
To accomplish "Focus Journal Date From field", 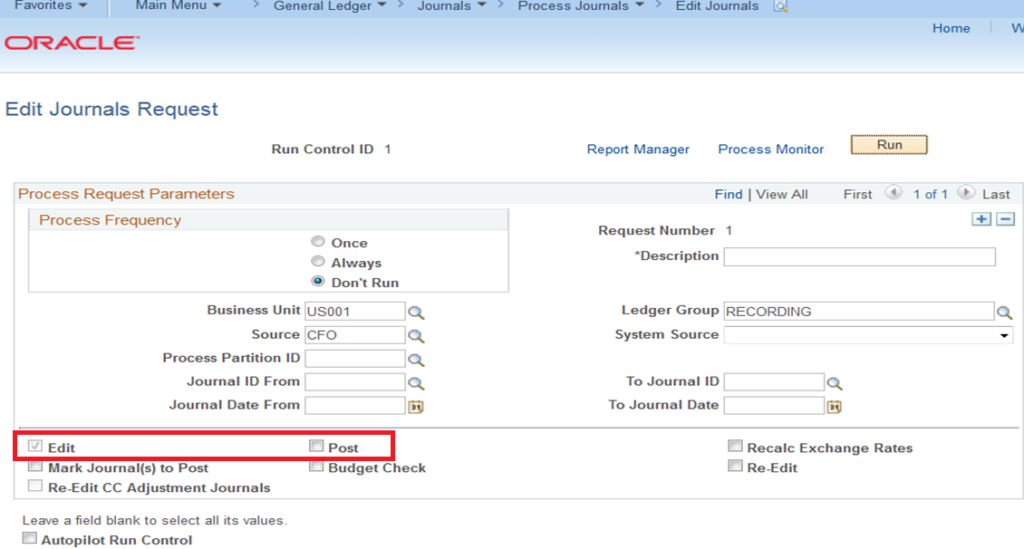I will [x=355, y=405].
